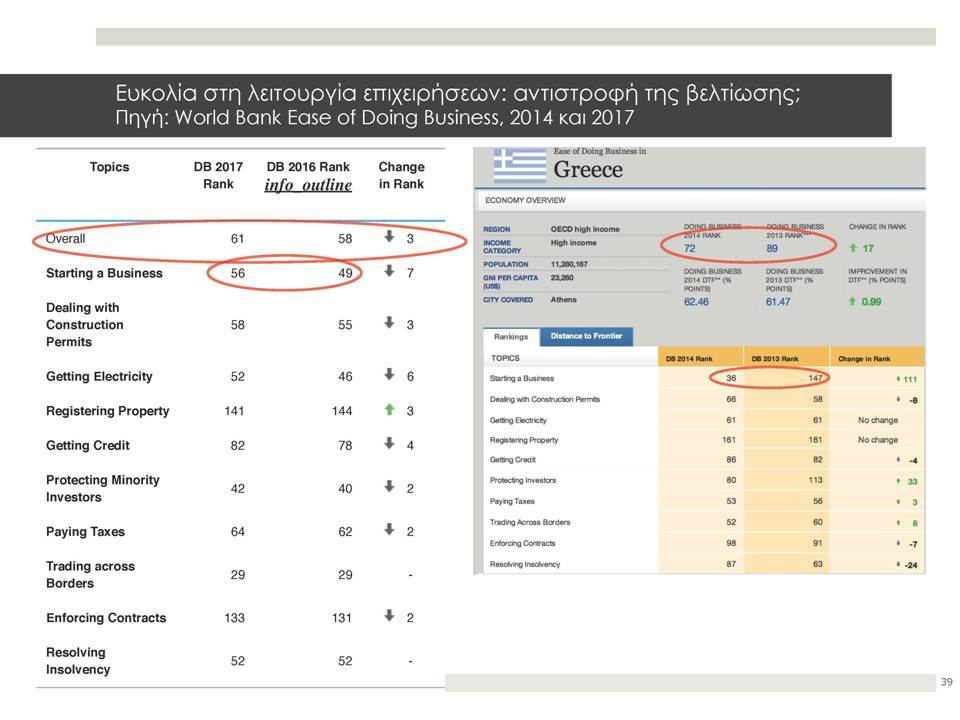Click the Starting a Business DB 2016 rank 49
Image resolution: width=960 pixels, height=720 pixels.
[345, 273]
